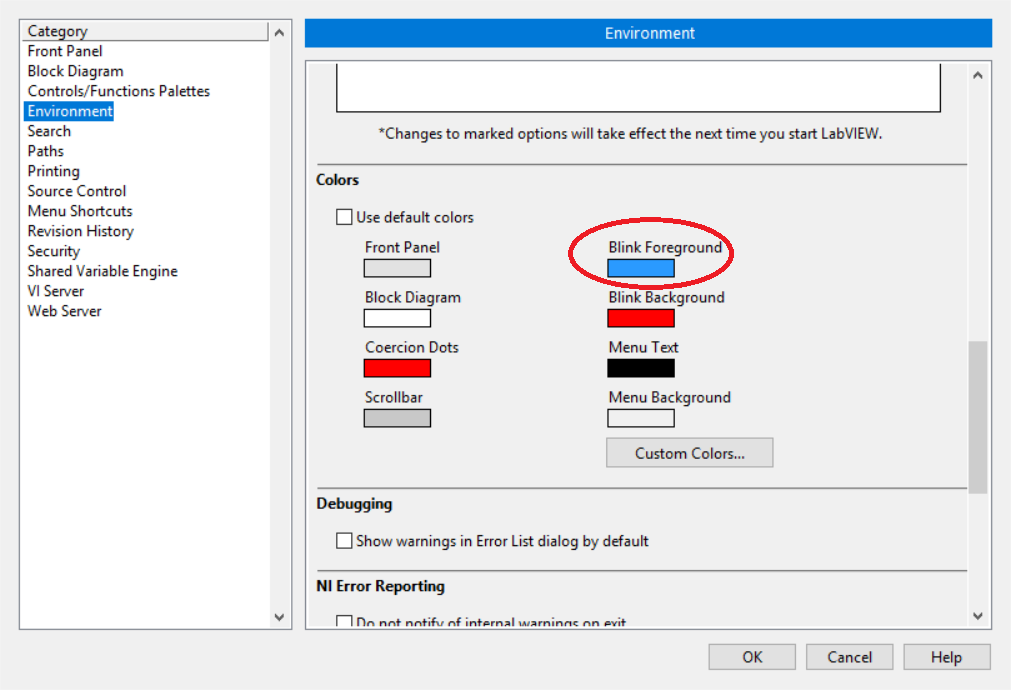Open Help for this dialog

click(946, 657)
